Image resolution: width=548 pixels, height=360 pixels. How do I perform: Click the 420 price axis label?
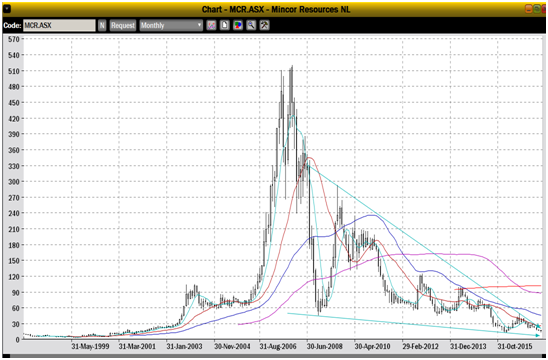point(14,118)
